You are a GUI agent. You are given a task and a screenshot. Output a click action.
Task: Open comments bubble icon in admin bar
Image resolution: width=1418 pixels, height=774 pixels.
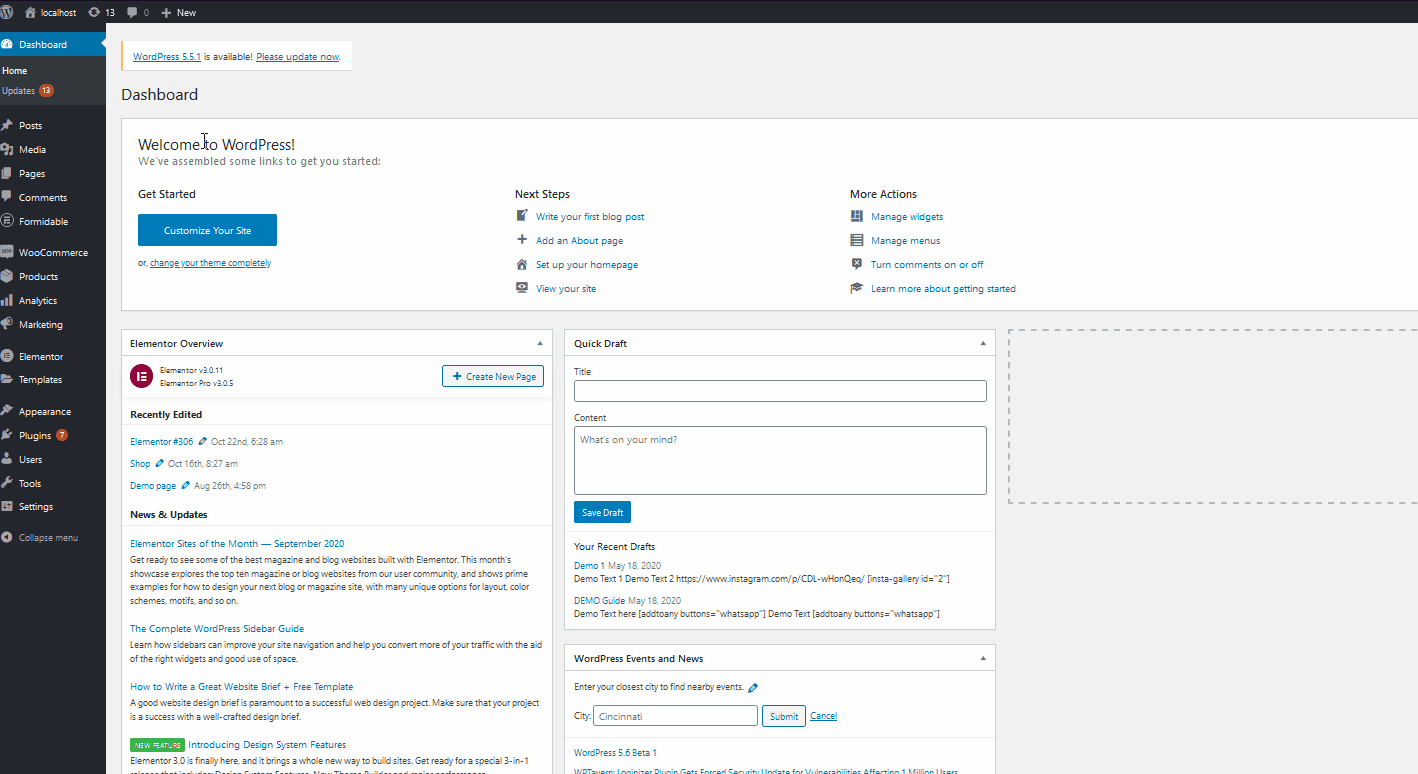[133, 12]
